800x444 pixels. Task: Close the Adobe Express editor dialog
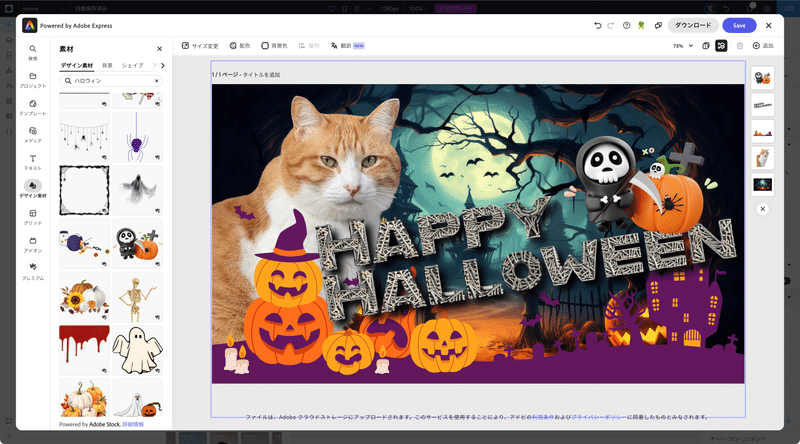coord(768,26)
